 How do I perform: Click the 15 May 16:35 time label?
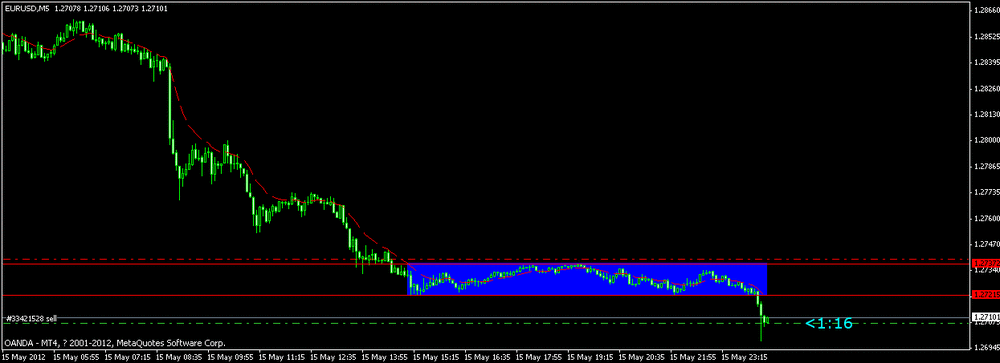(x=487, y=358)
